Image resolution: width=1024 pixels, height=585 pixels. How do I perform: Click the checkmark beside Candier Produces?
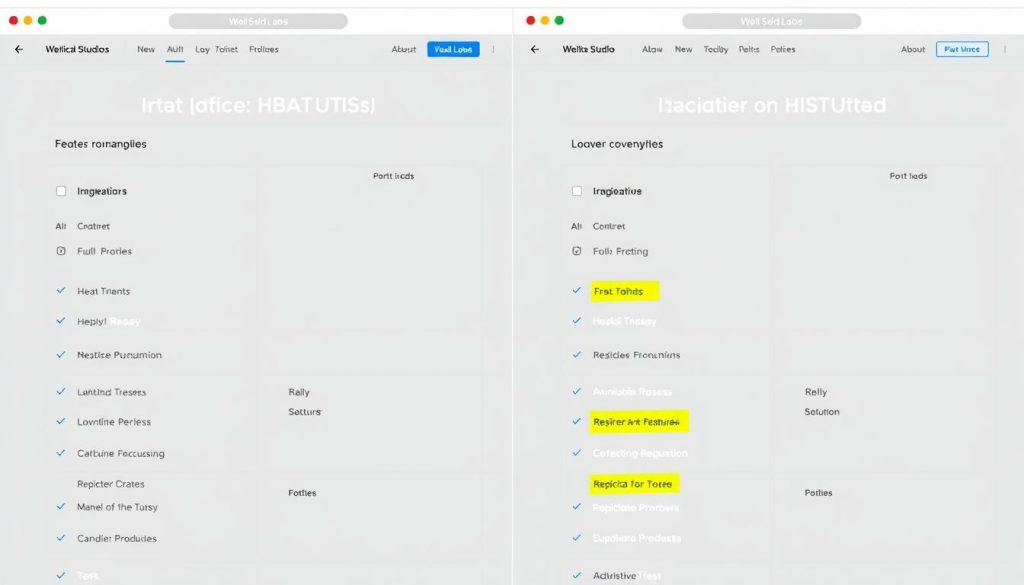pos(60,538)
